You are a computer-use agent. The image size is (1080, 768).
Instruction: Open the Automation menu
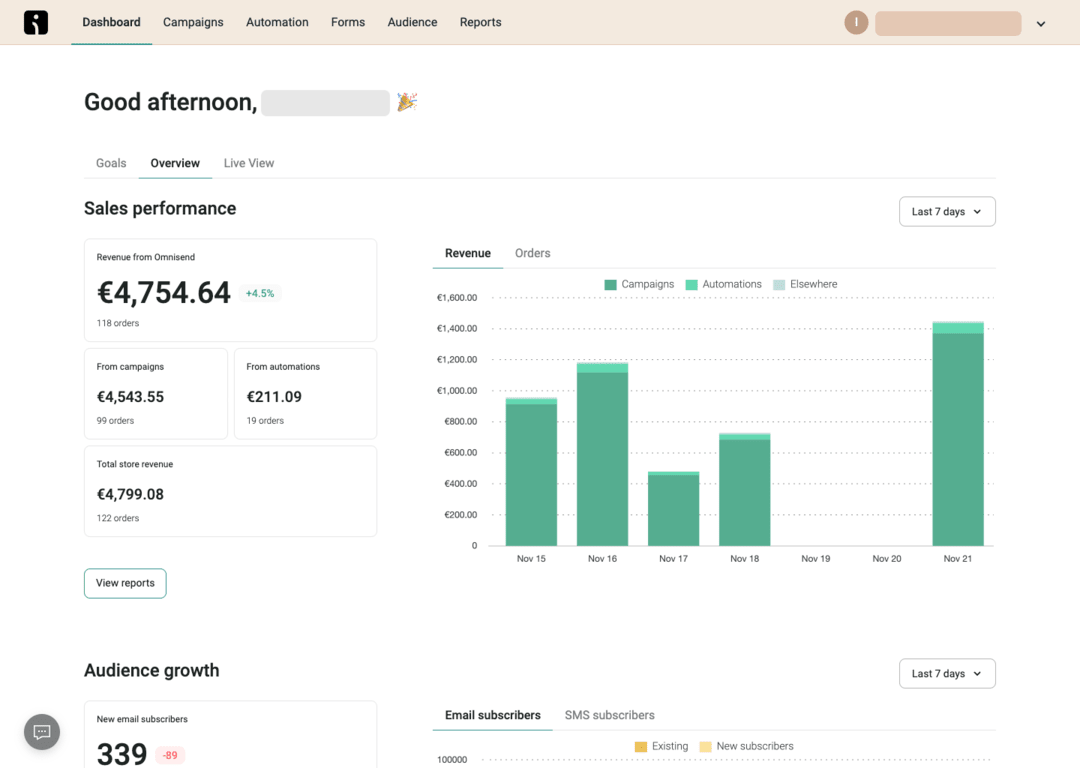[x=277, y=22]
